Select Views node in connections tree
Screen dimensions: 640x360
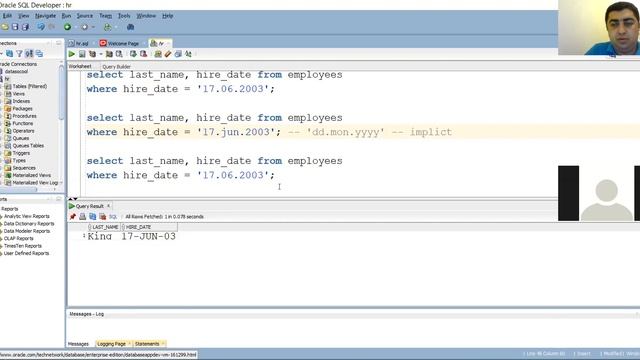(18, 94)
